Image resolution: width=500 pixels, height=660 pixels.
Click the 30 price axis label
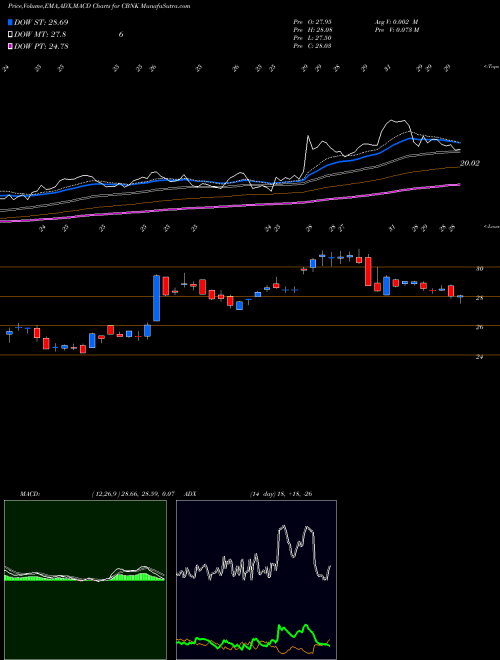coord(480,269)
